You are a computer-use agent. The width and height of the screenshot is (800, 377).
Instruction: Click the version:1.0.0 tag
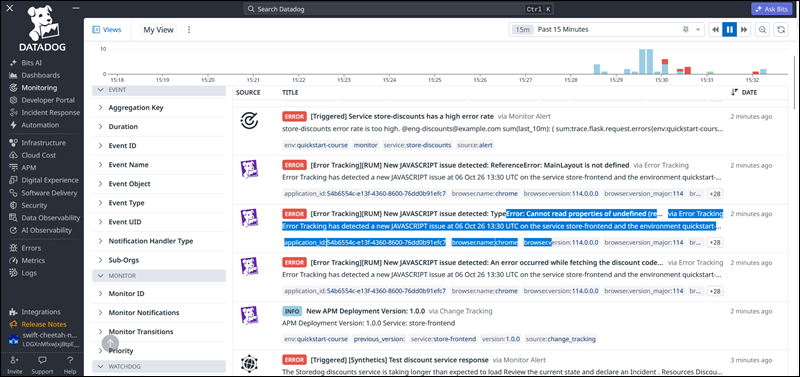click(501, 339)
